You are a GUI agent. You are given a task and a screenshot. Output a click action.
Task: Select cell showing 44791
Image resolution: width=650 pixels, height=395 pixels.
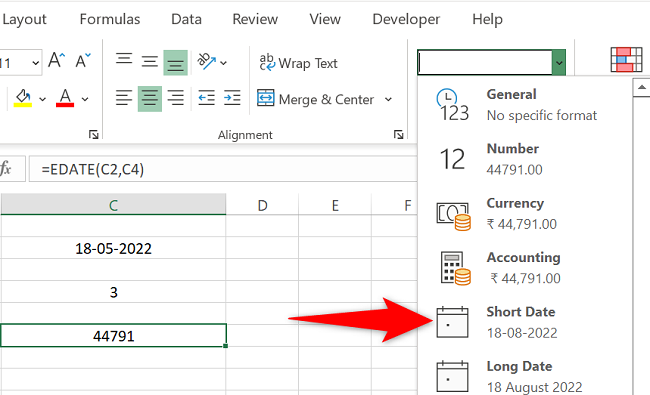113,335
